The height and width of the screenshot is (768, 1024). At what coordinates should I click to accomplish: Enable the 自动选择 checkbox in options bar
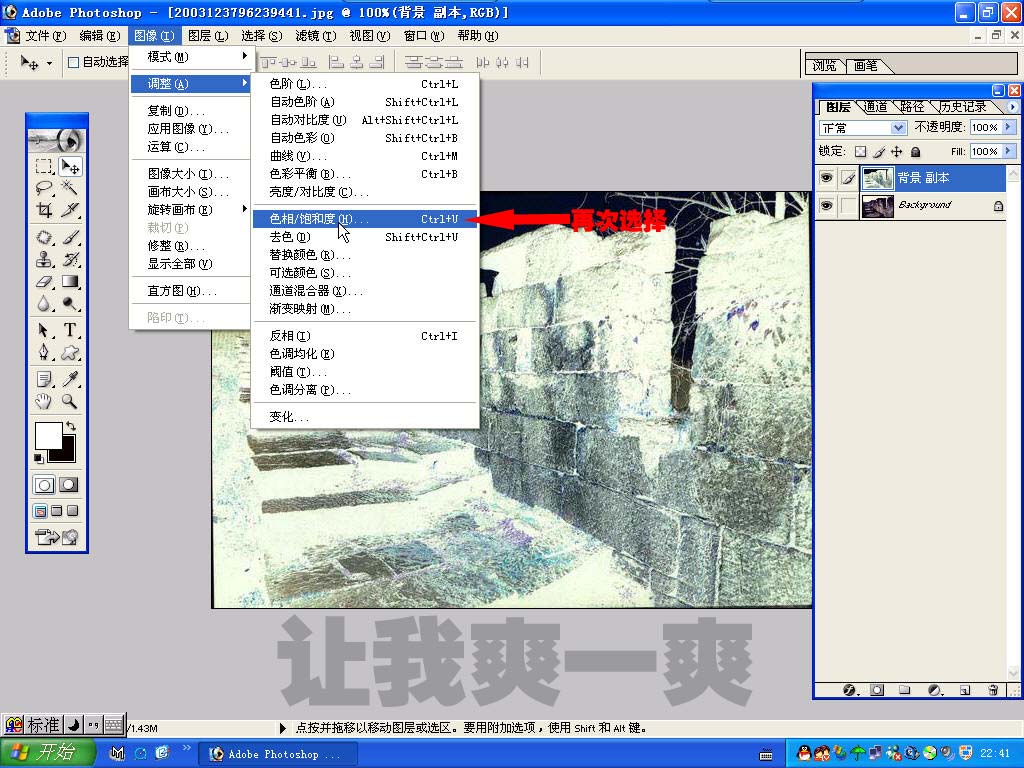pyautogui.click(x=73, y=62)
